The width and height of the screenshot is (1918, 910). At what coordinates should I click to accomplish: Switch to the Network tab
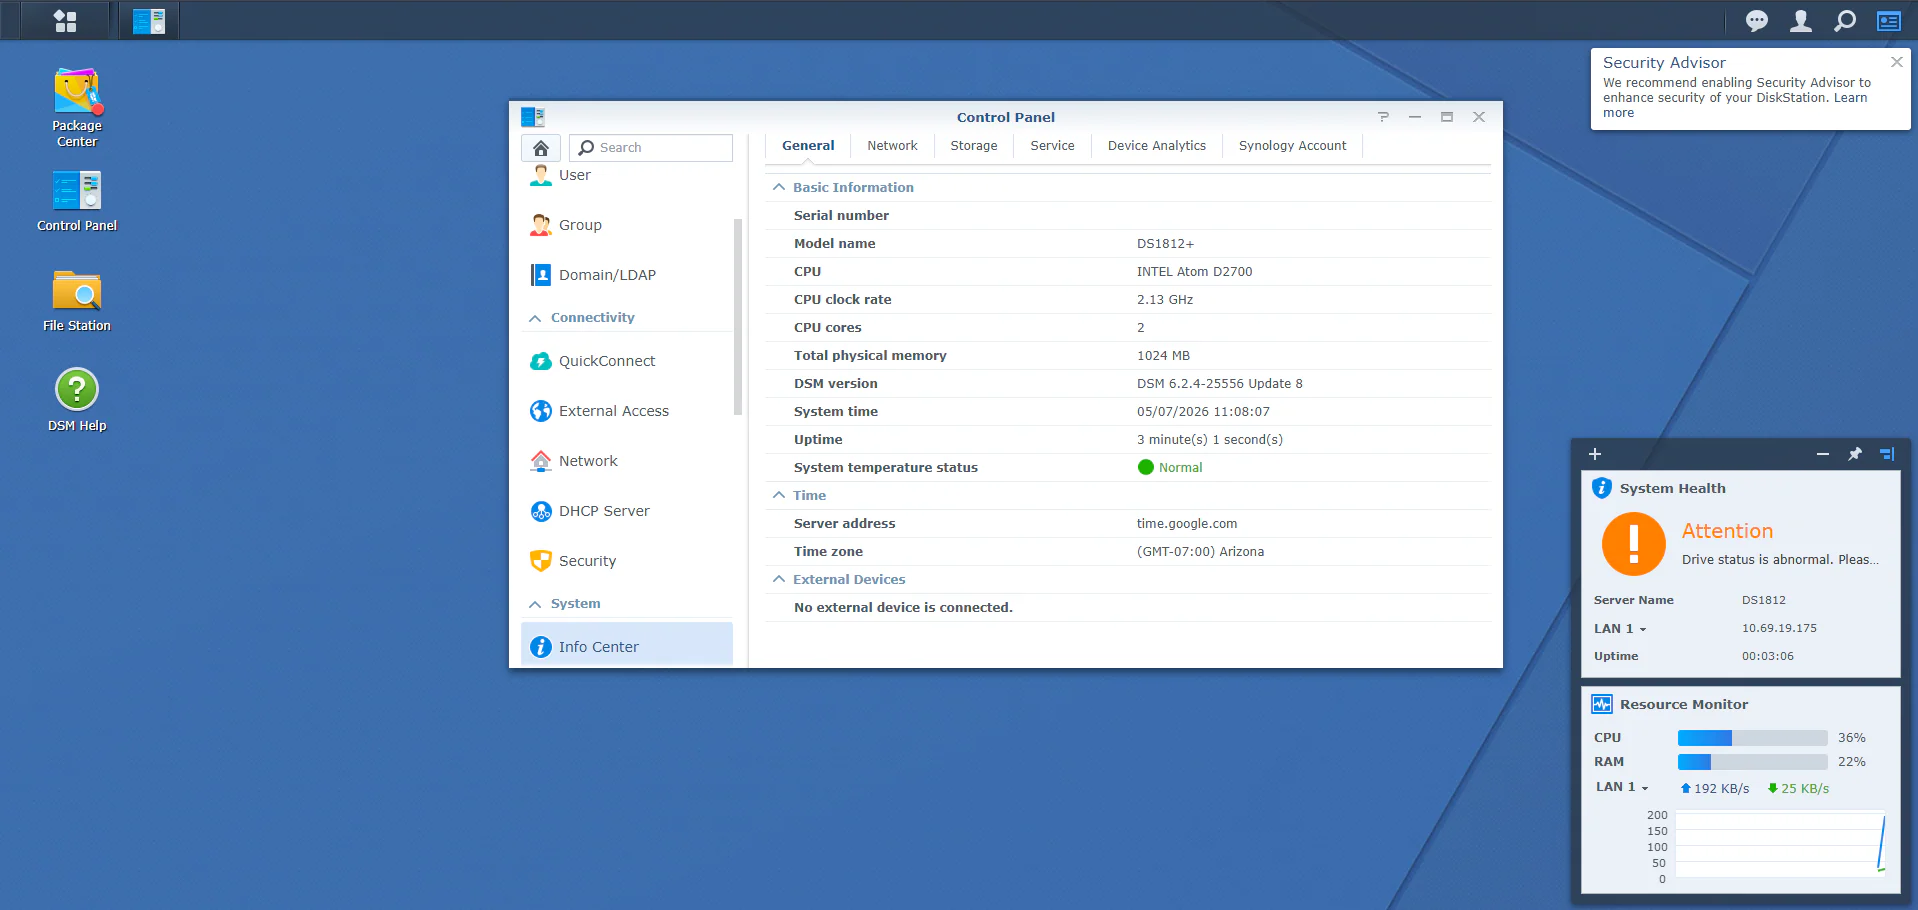coord(892,146)
